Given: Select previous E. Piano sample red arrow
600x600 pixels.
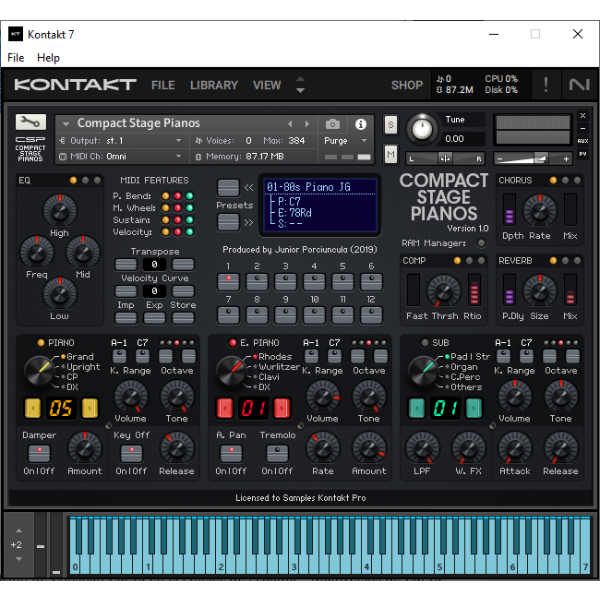Looking at the screenshot, I should (225, 408).
